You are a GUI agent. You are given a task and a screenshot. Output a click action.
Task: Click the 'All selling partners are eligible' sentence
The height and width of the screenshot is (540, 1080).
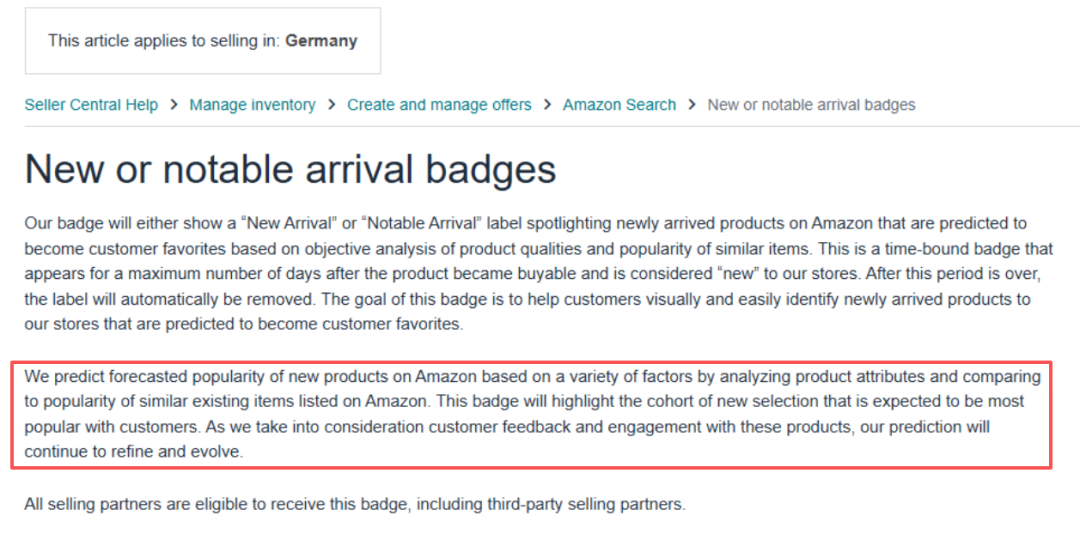click(354, 505)
